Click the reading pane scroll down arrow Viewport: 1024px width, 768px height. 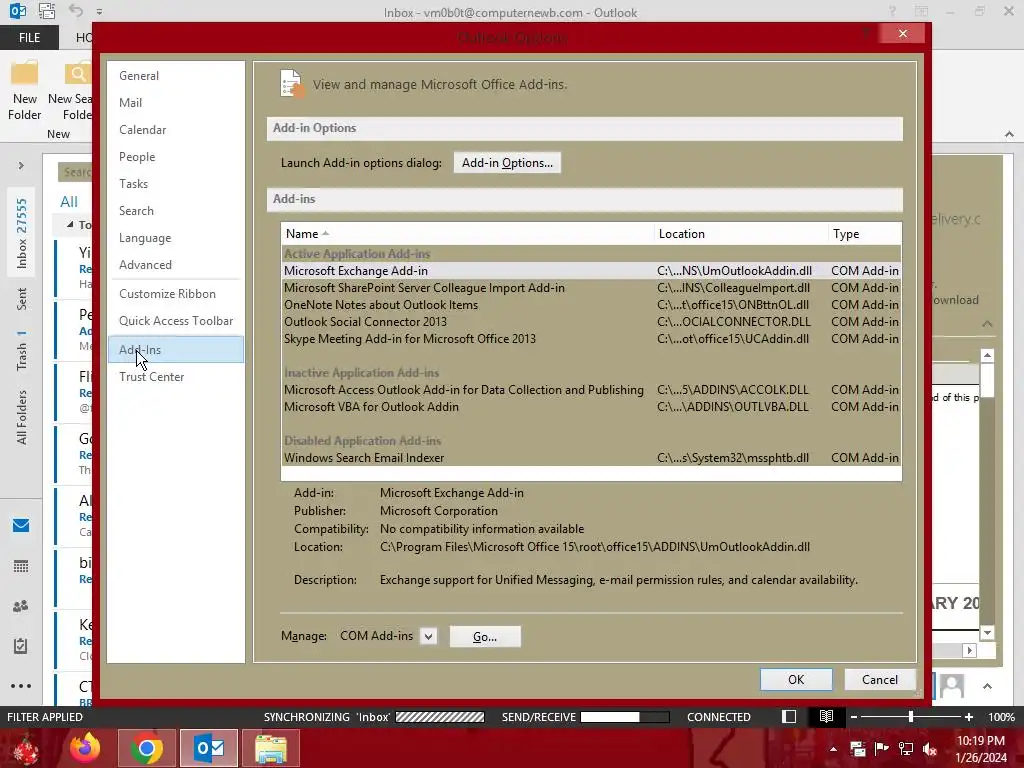(x=987, y=632)
